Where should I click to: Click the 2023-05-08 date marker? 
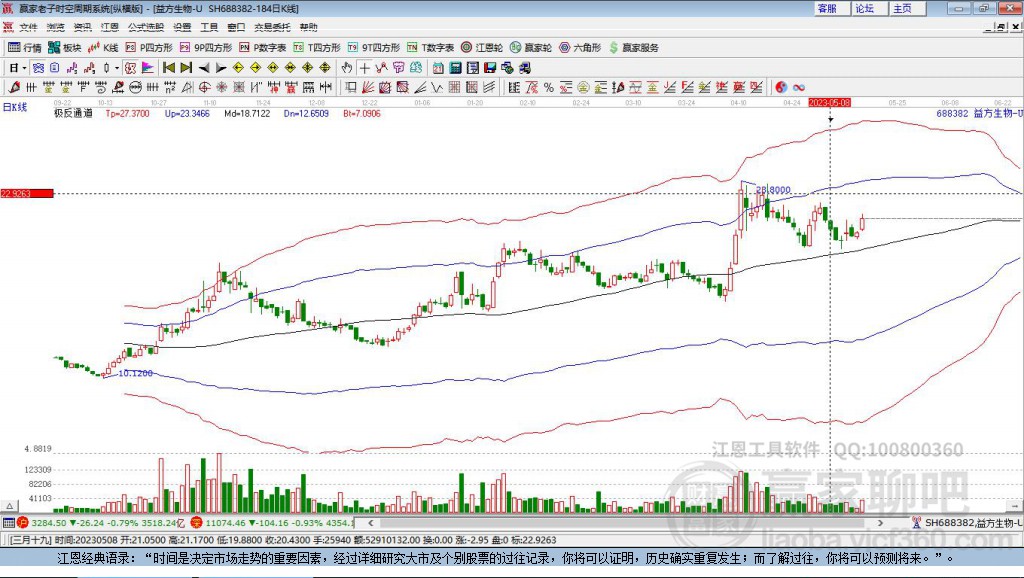pos(829,103)
